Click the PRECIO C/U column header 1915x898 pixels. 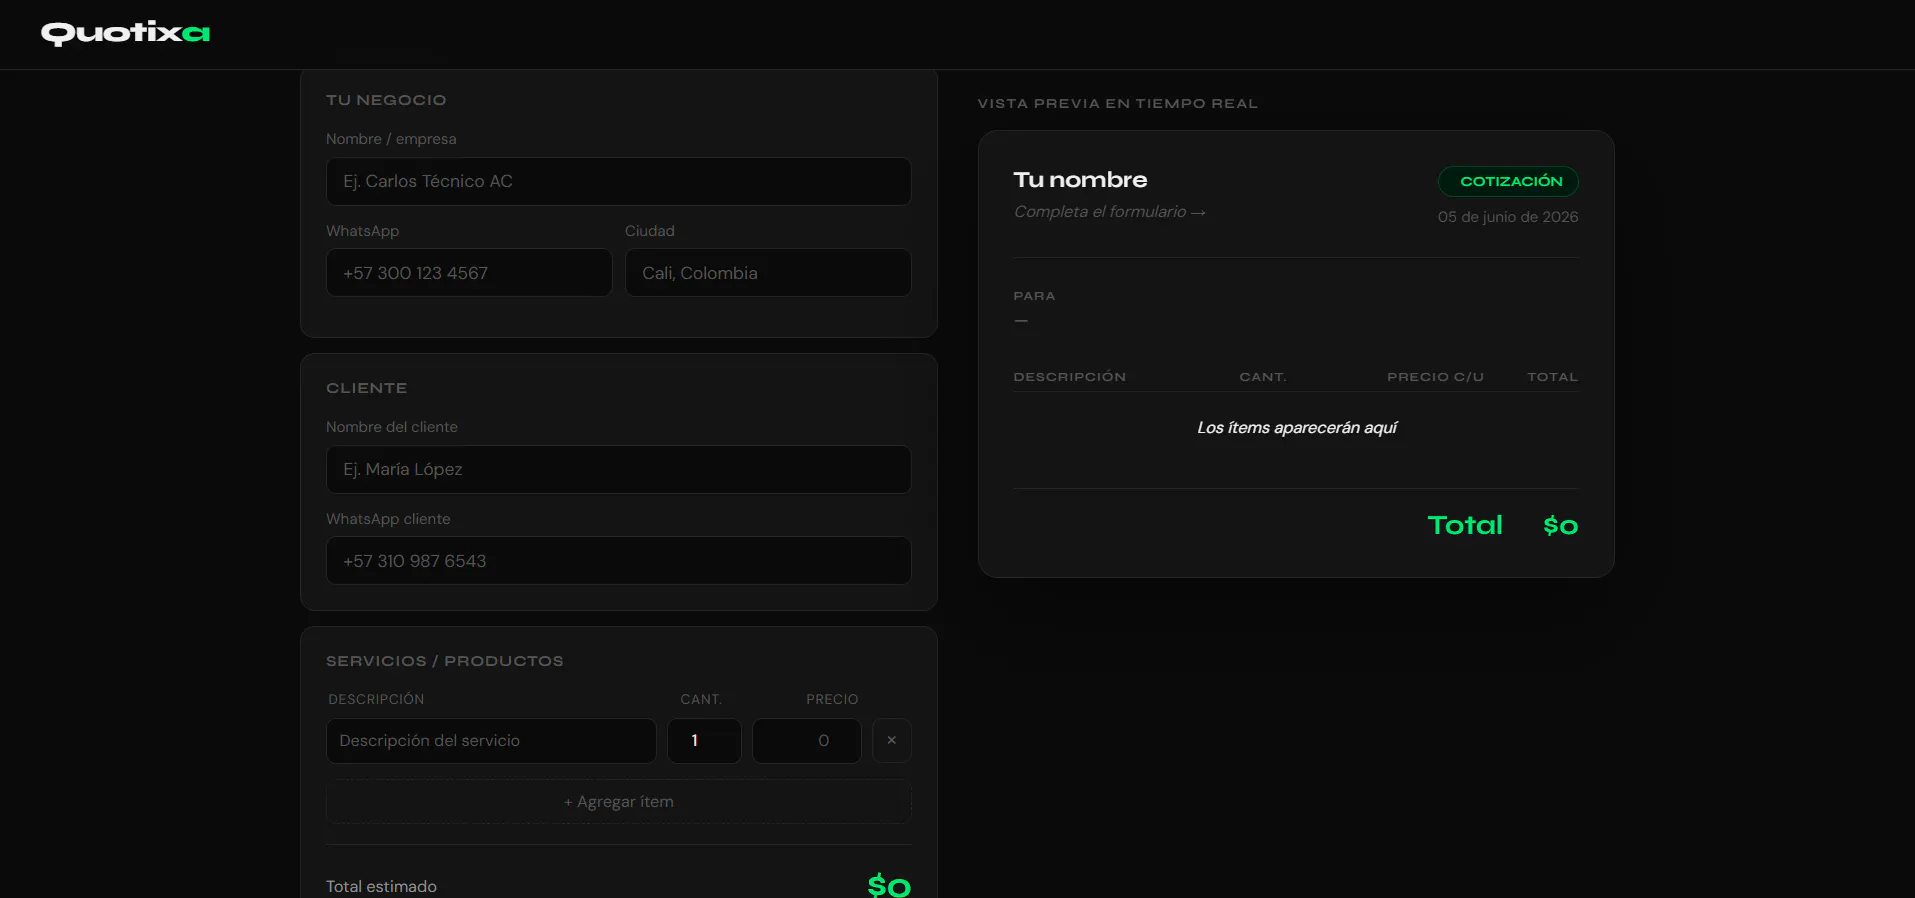pos(1435,377)
